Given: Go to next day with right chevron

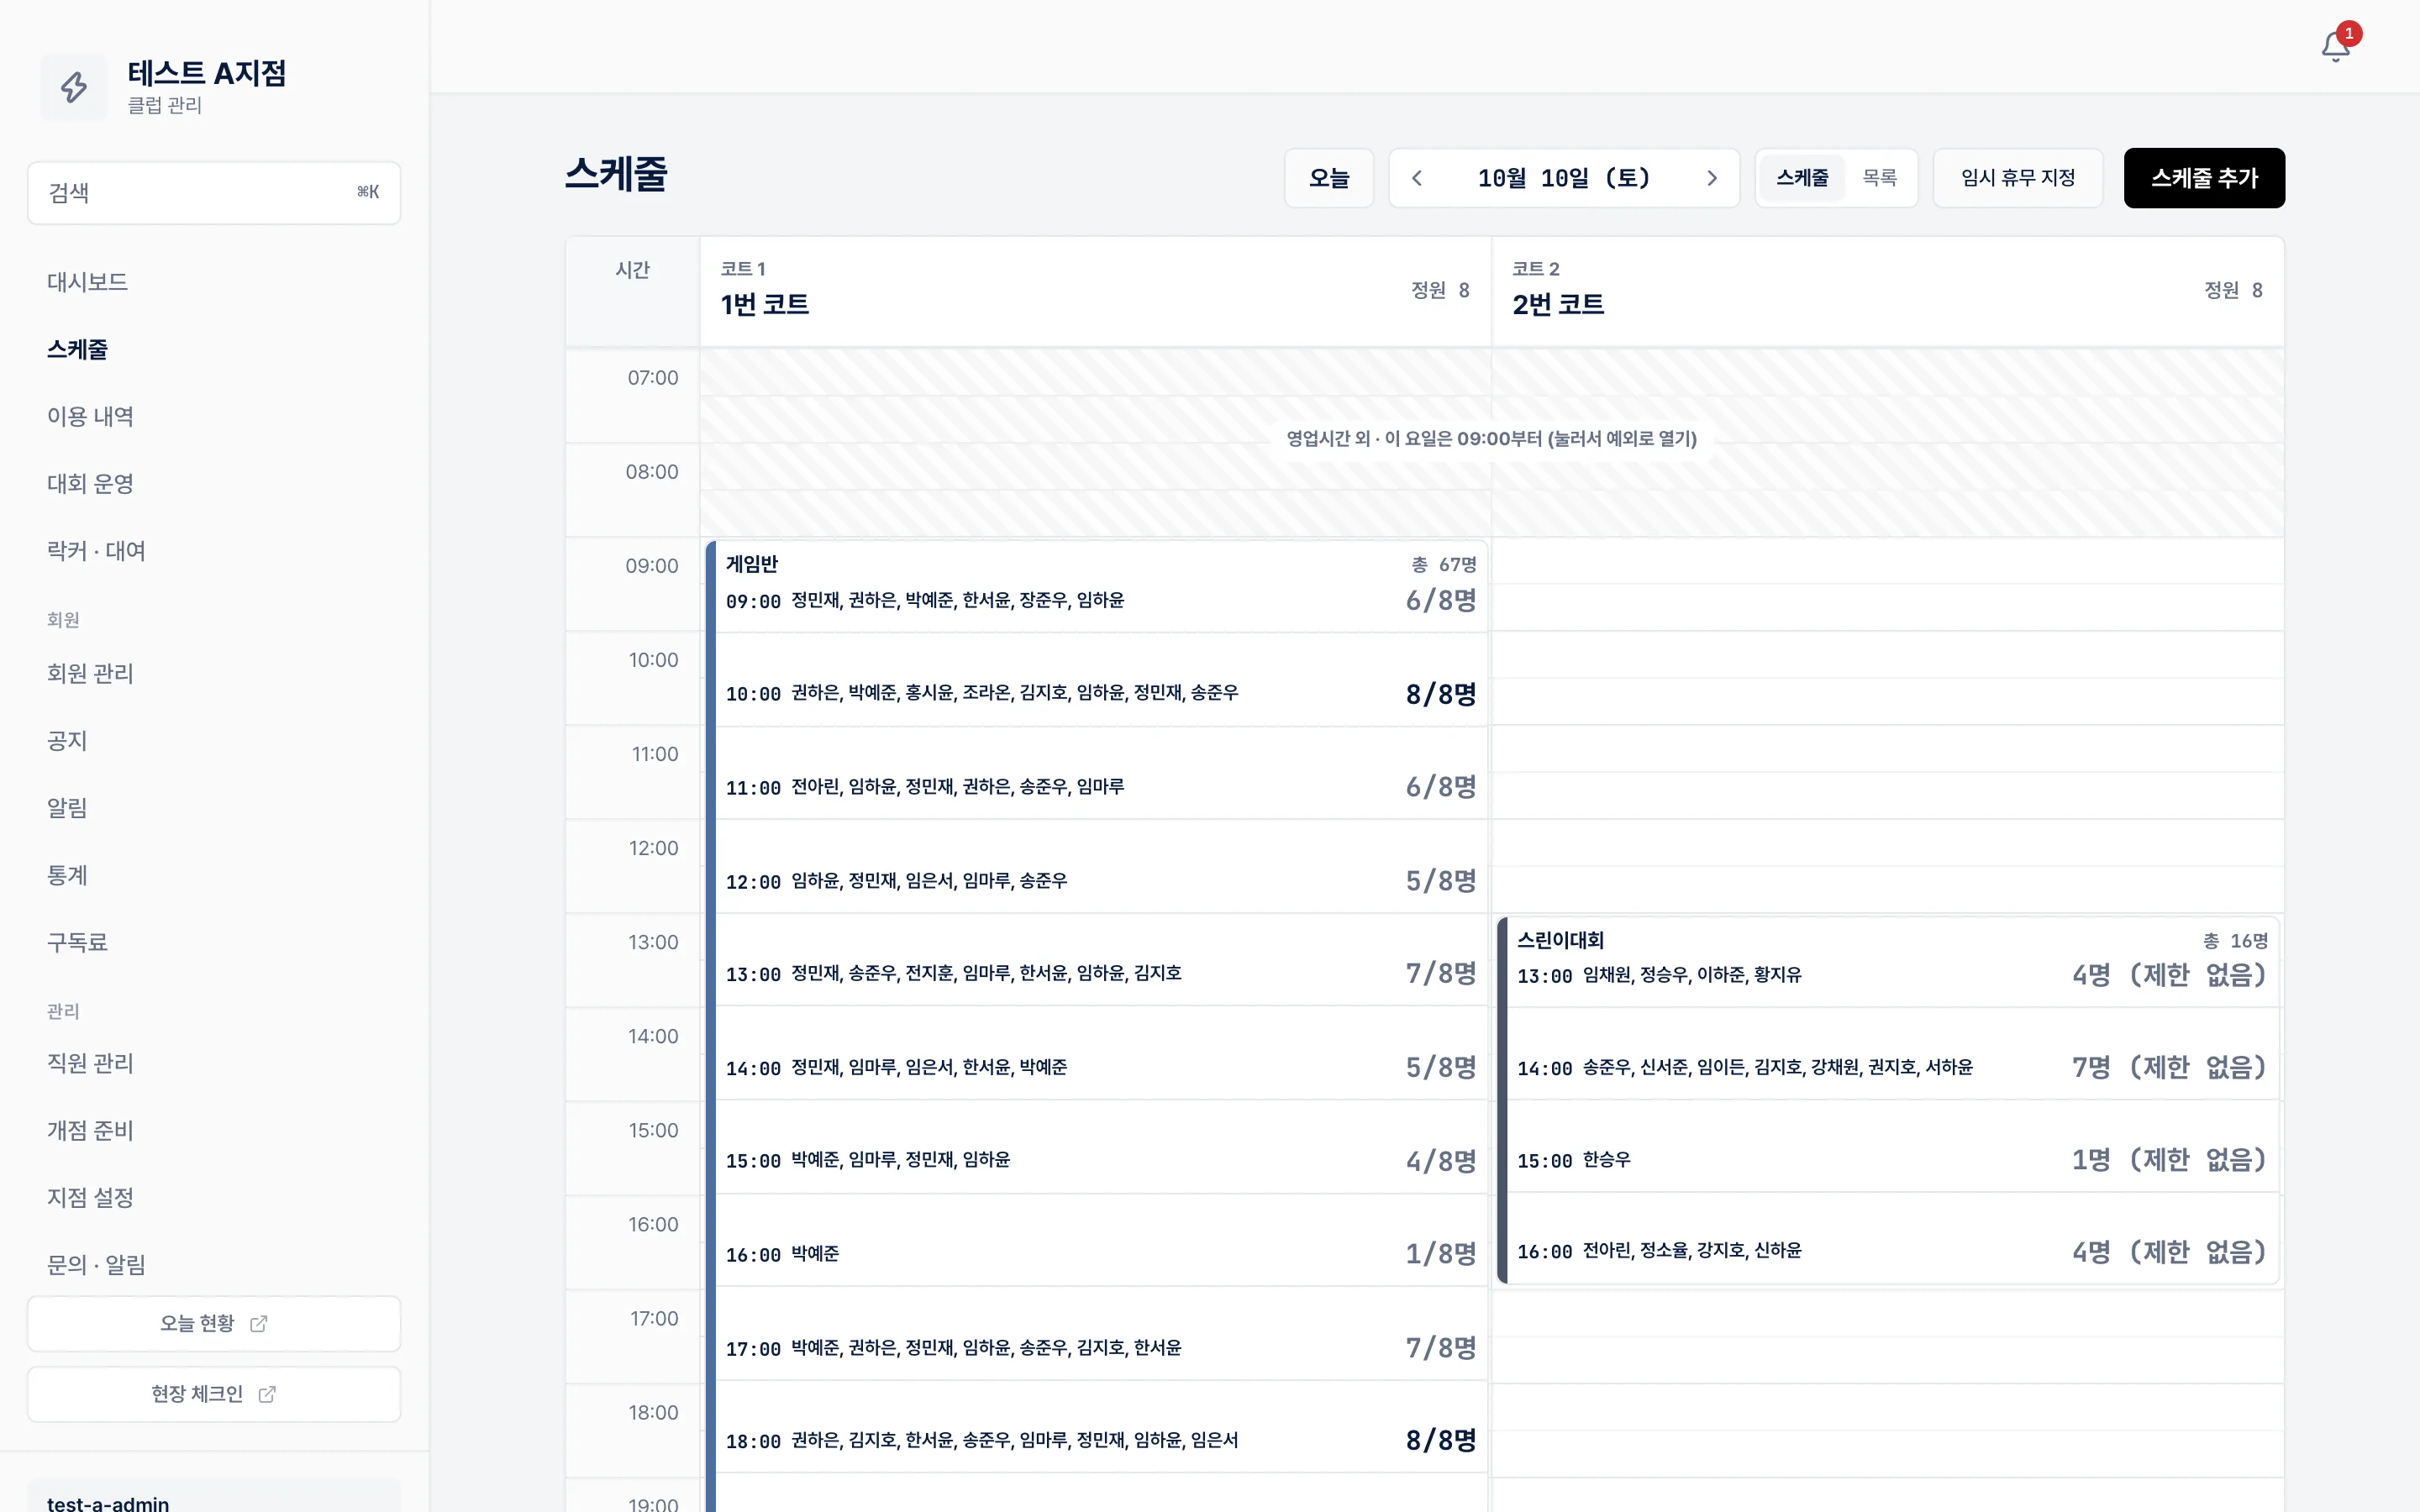Looking at the screenshot, I should coord(1711,178).
